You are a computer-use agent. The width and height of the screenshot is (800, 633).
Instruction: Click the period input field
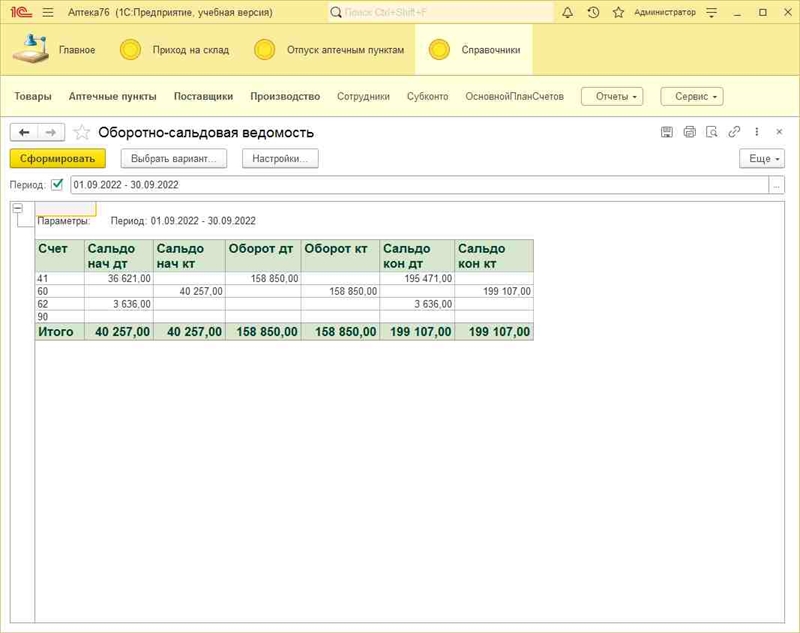click(419, 185)
